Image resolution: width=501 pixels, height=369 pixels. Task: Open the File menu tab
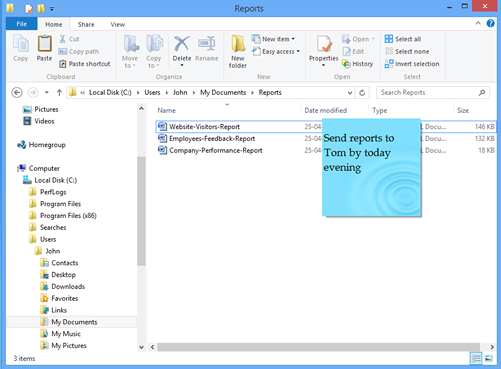point(22,24)
